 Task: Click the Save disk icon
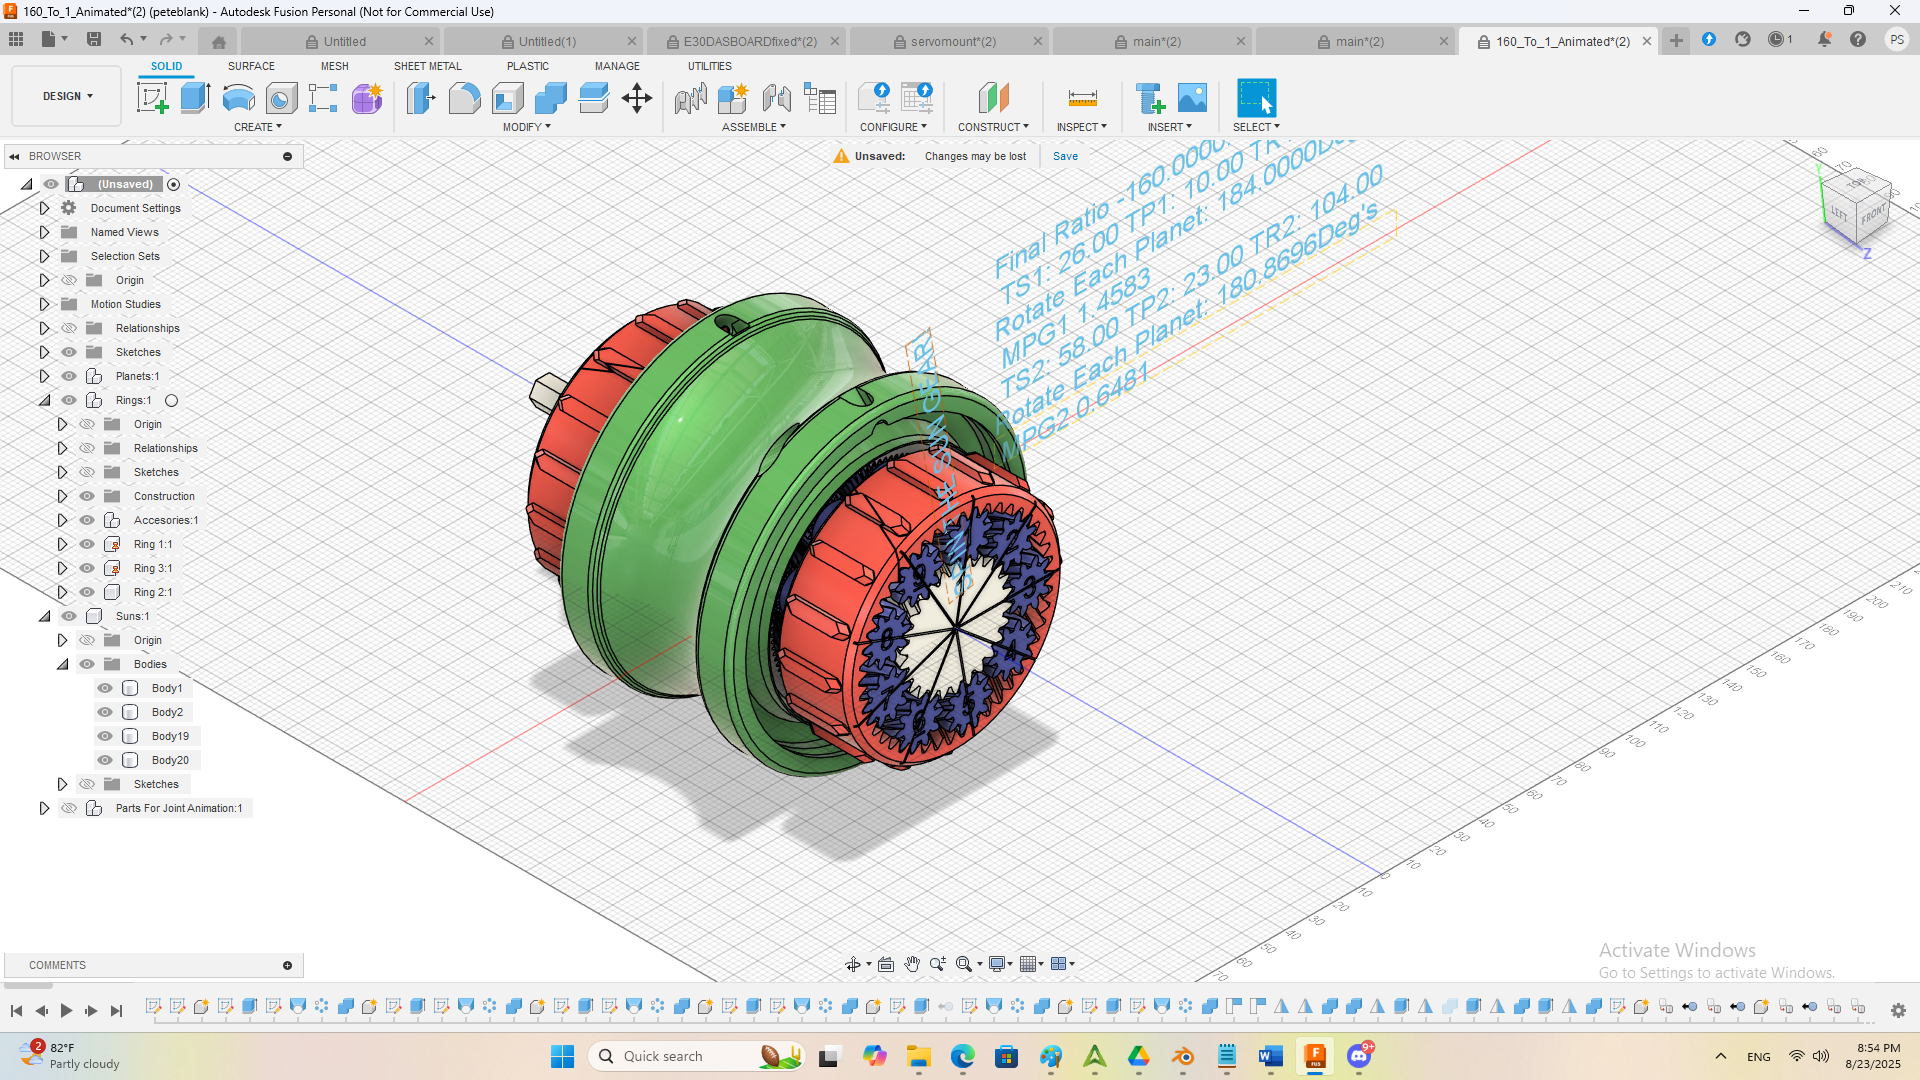tap(94, 40)
